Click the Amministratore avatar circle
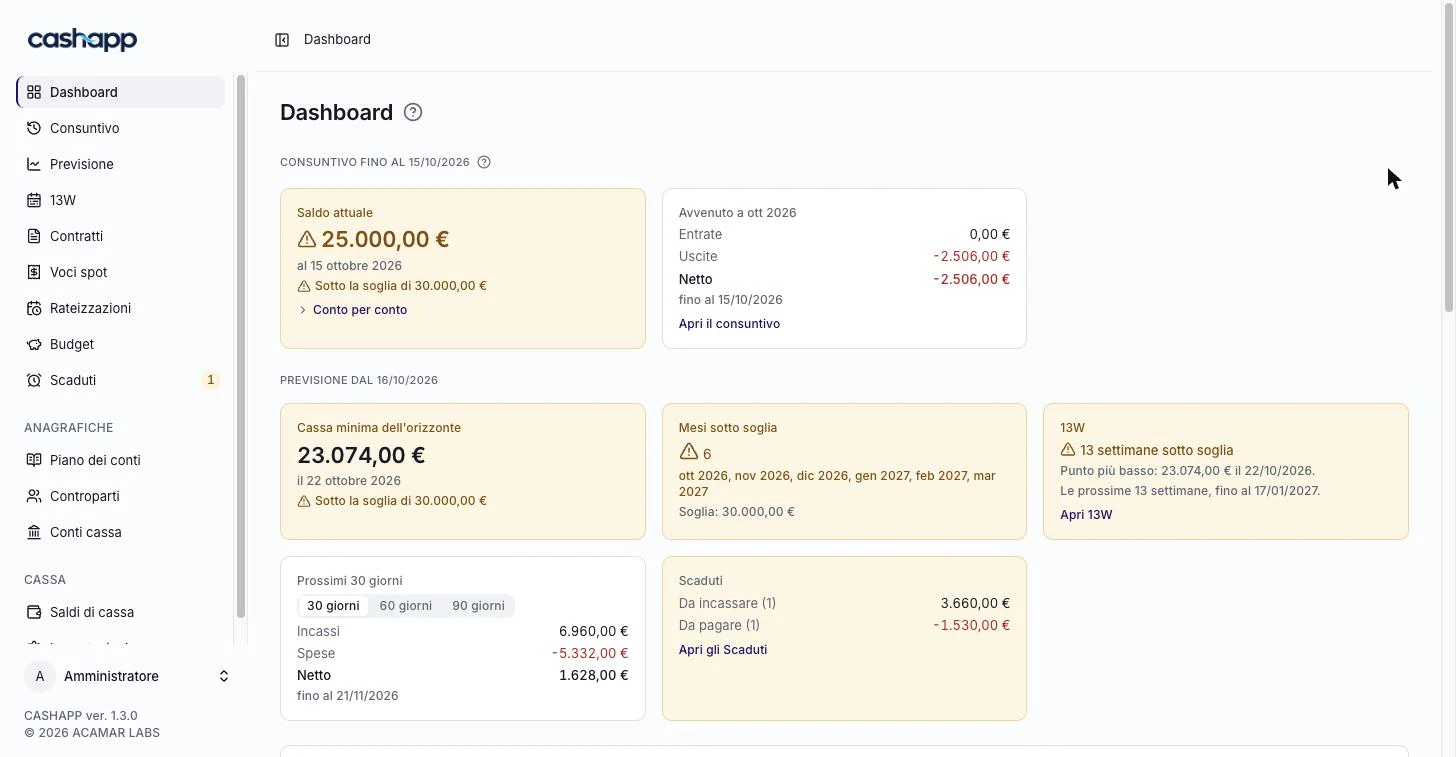This screenshot has width=1456, height=757. (40, 676)
